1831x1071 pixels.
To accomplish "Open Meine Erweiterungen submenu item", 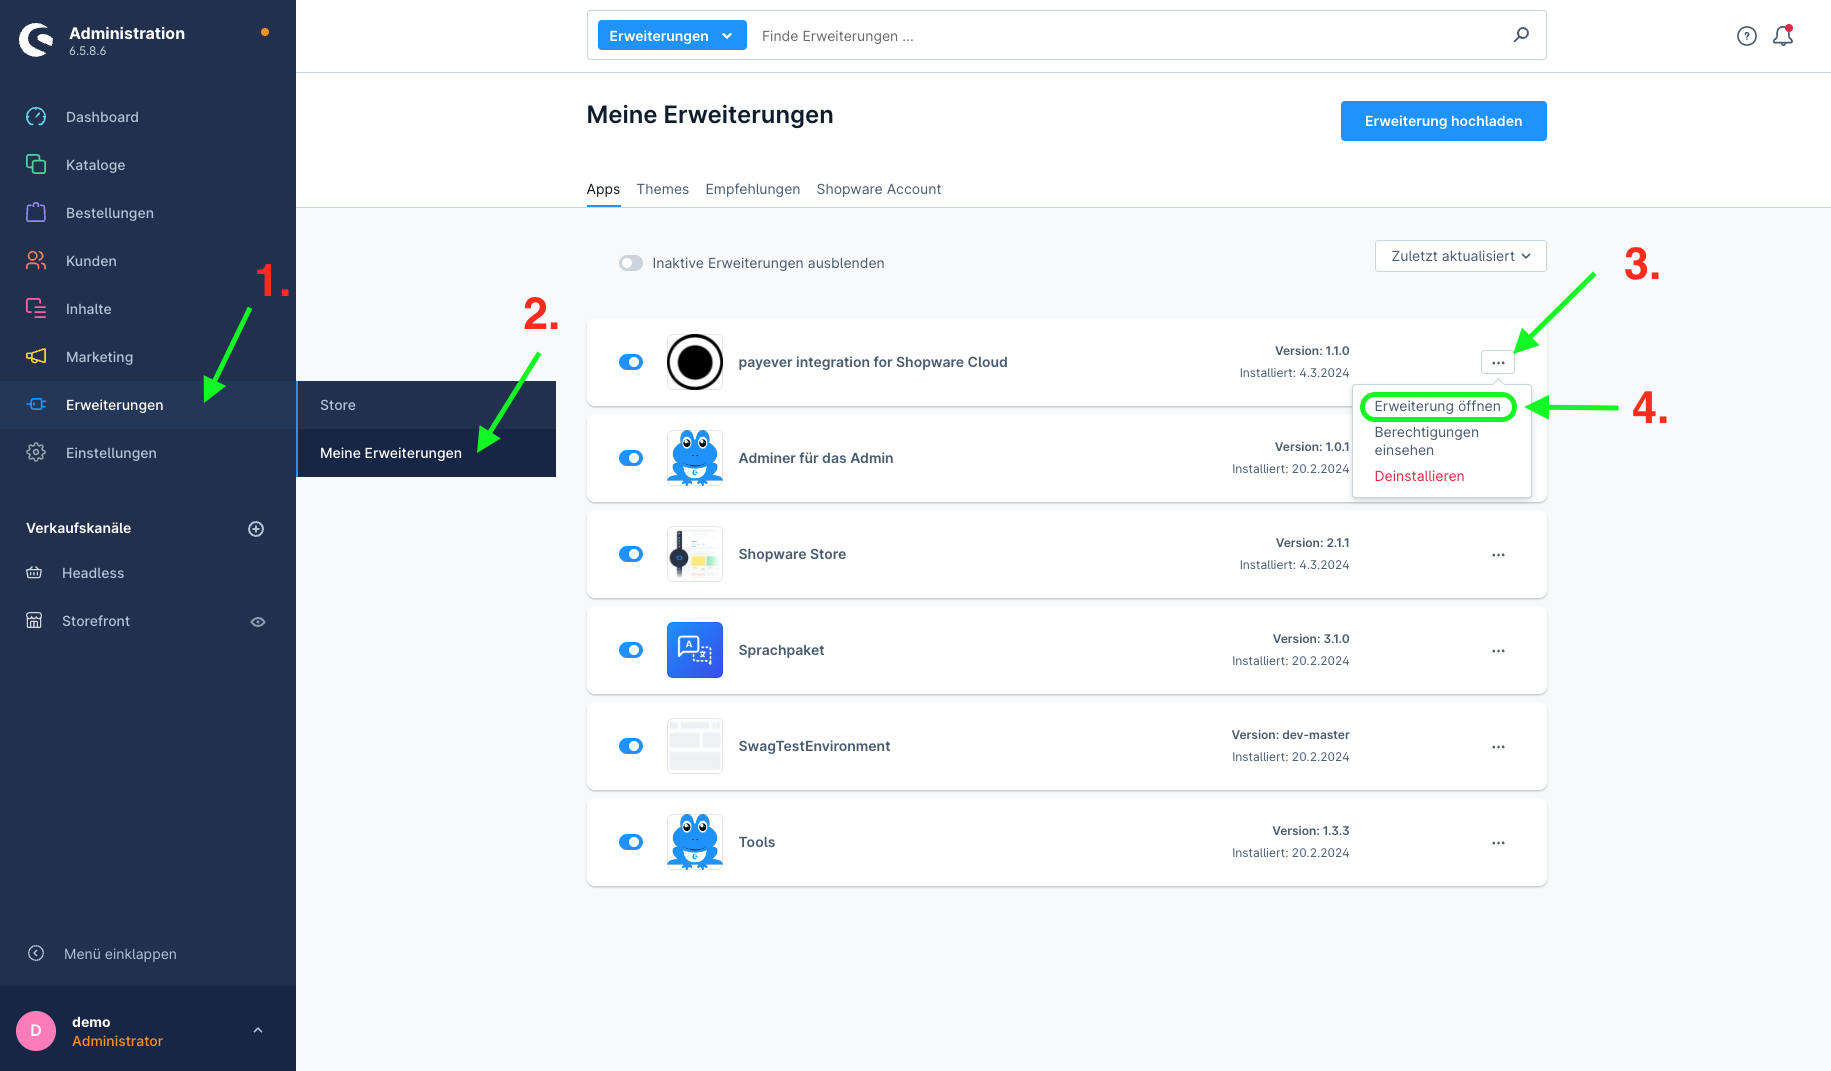I will [x=426, y=453].
